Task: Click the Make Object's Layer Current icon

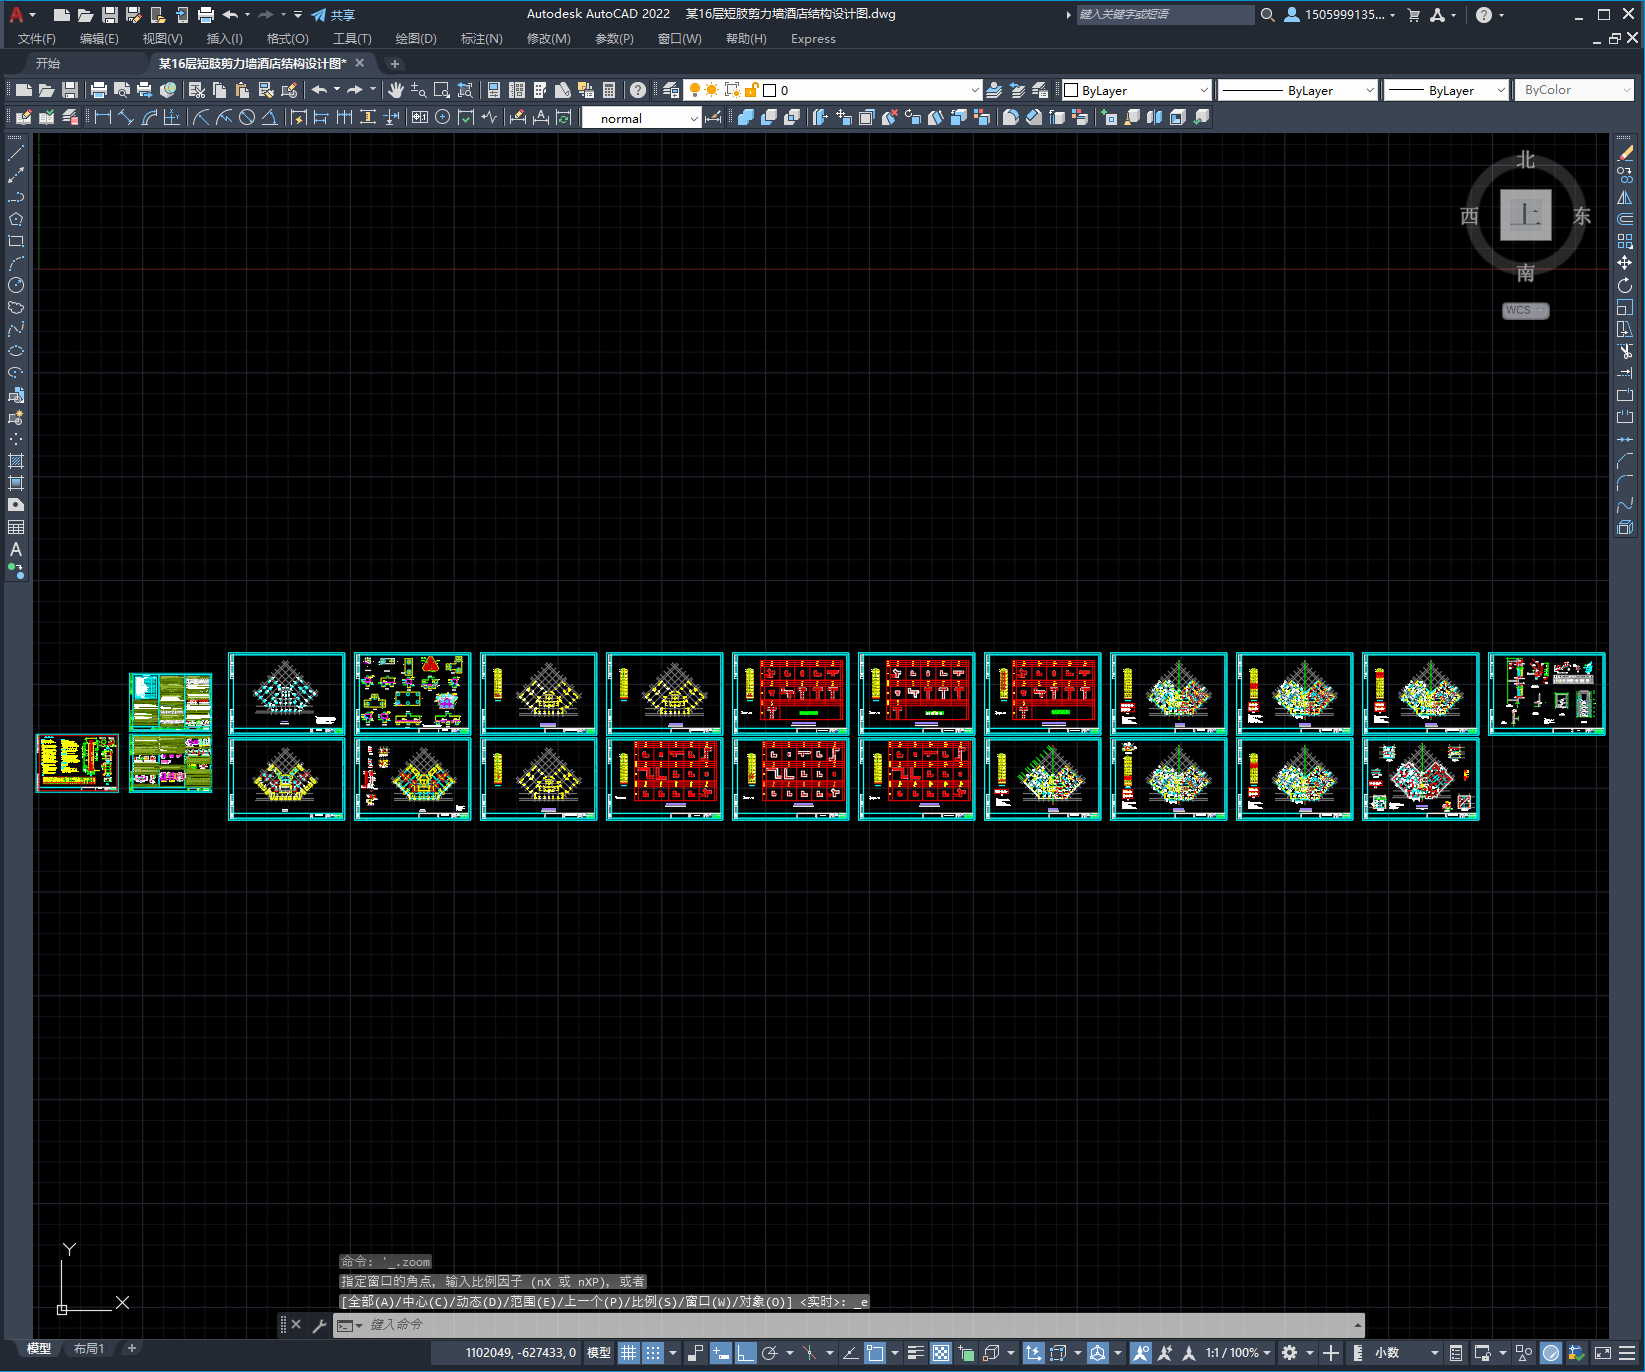Action: tap(994, 90)
